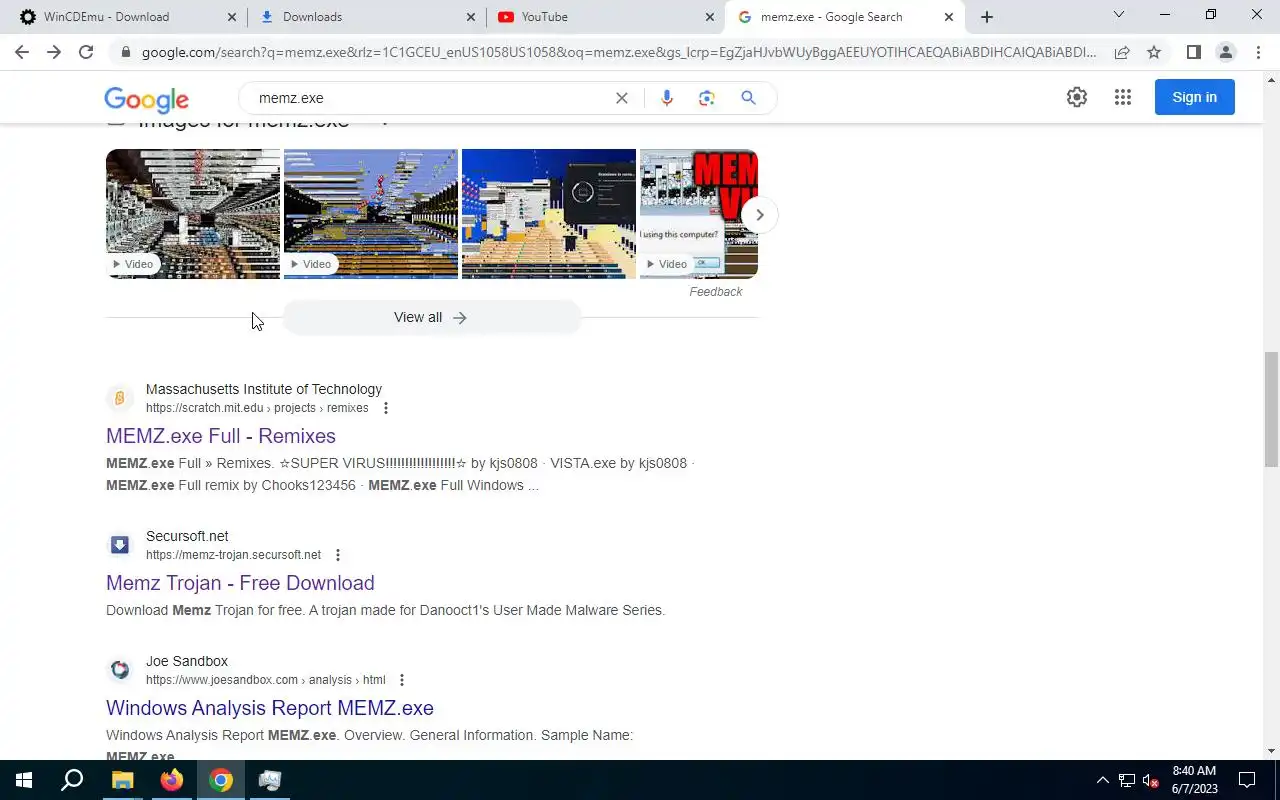Search by voice microphone icon
1280x800 pixels.
point(667,98)
